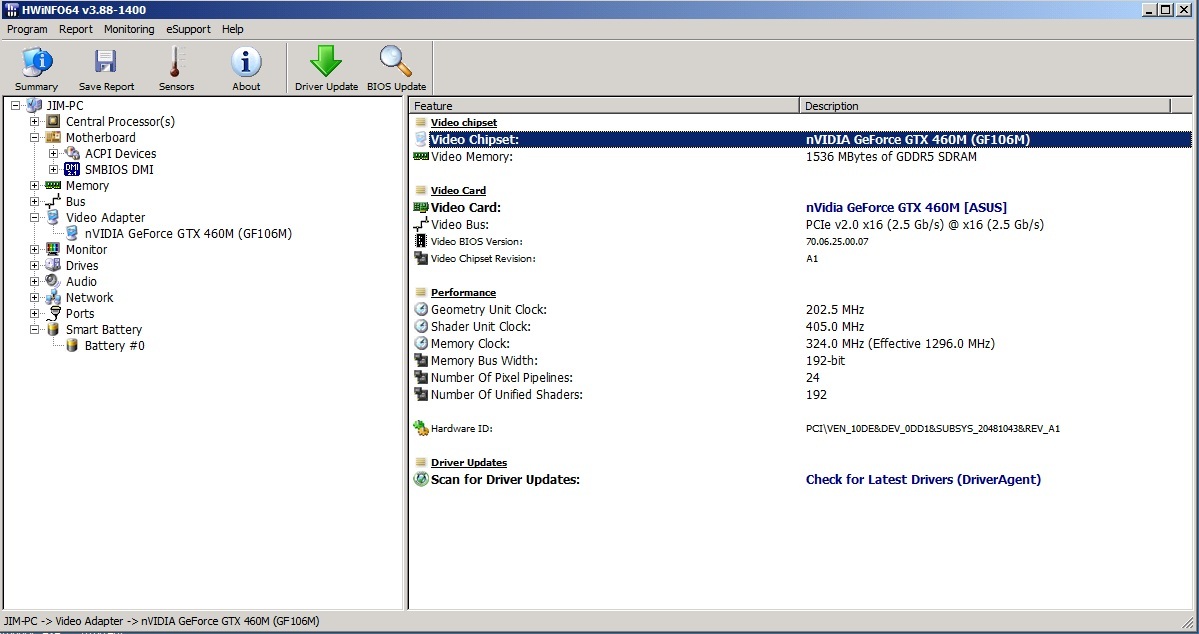Screen dimensions: 1199x634
Task: Click the Audio speaker icon in tree
Action: coord(53,281)
